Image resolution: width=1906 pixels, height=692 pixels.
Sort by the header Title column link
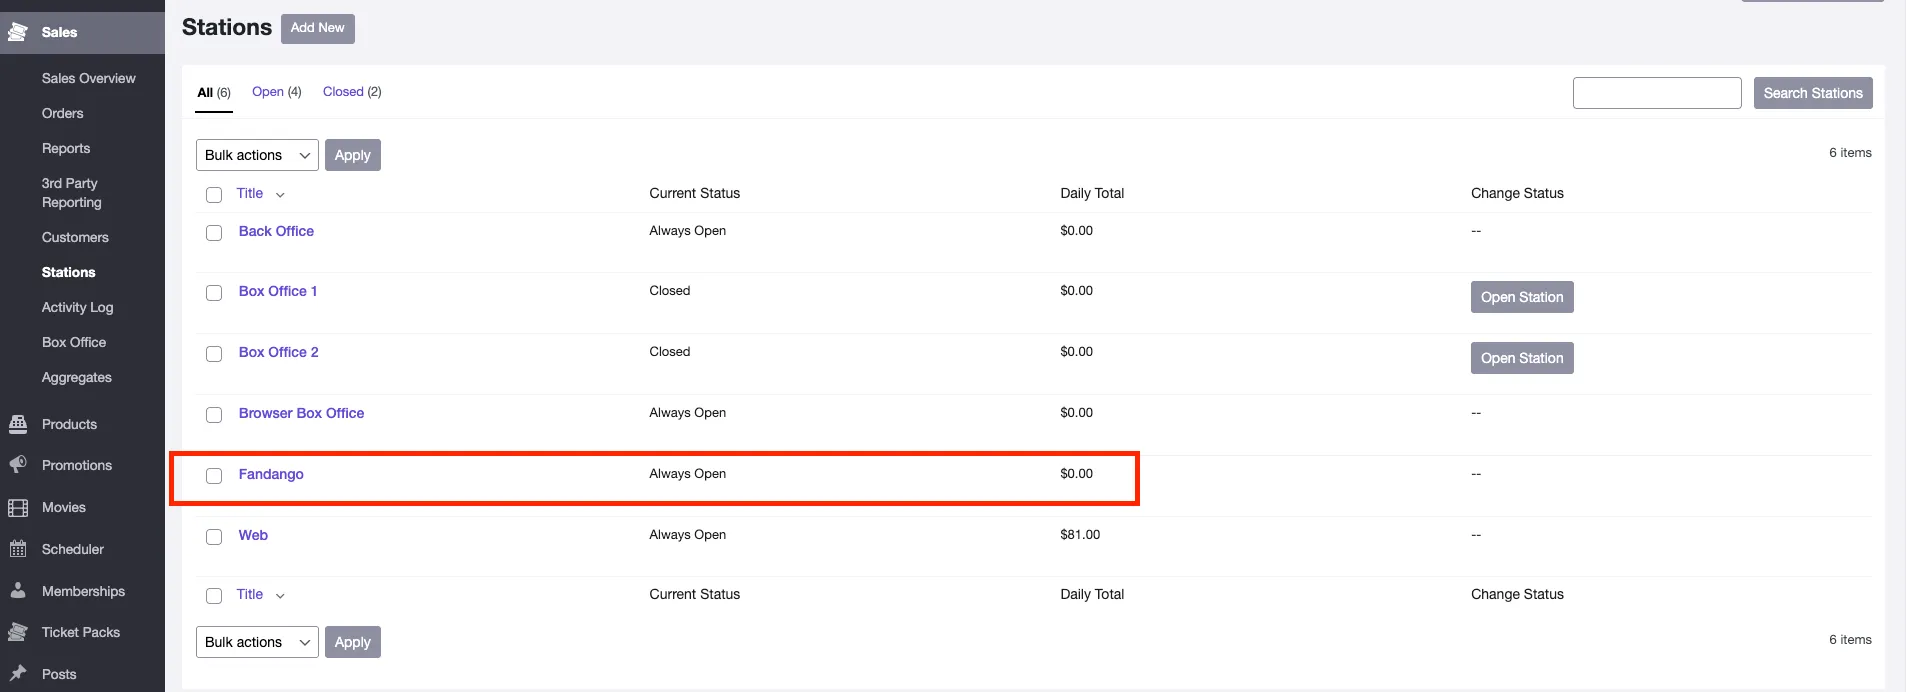pos(250,193)
